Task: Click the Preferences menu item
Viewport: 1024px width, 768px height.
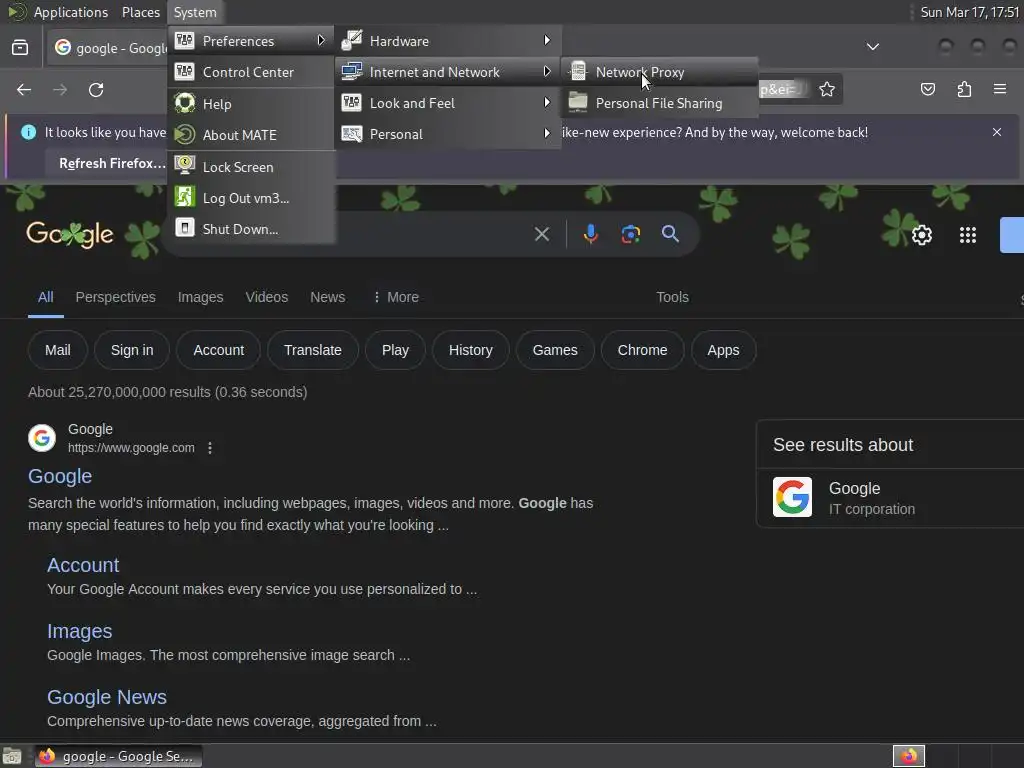Action: point(251,40)
